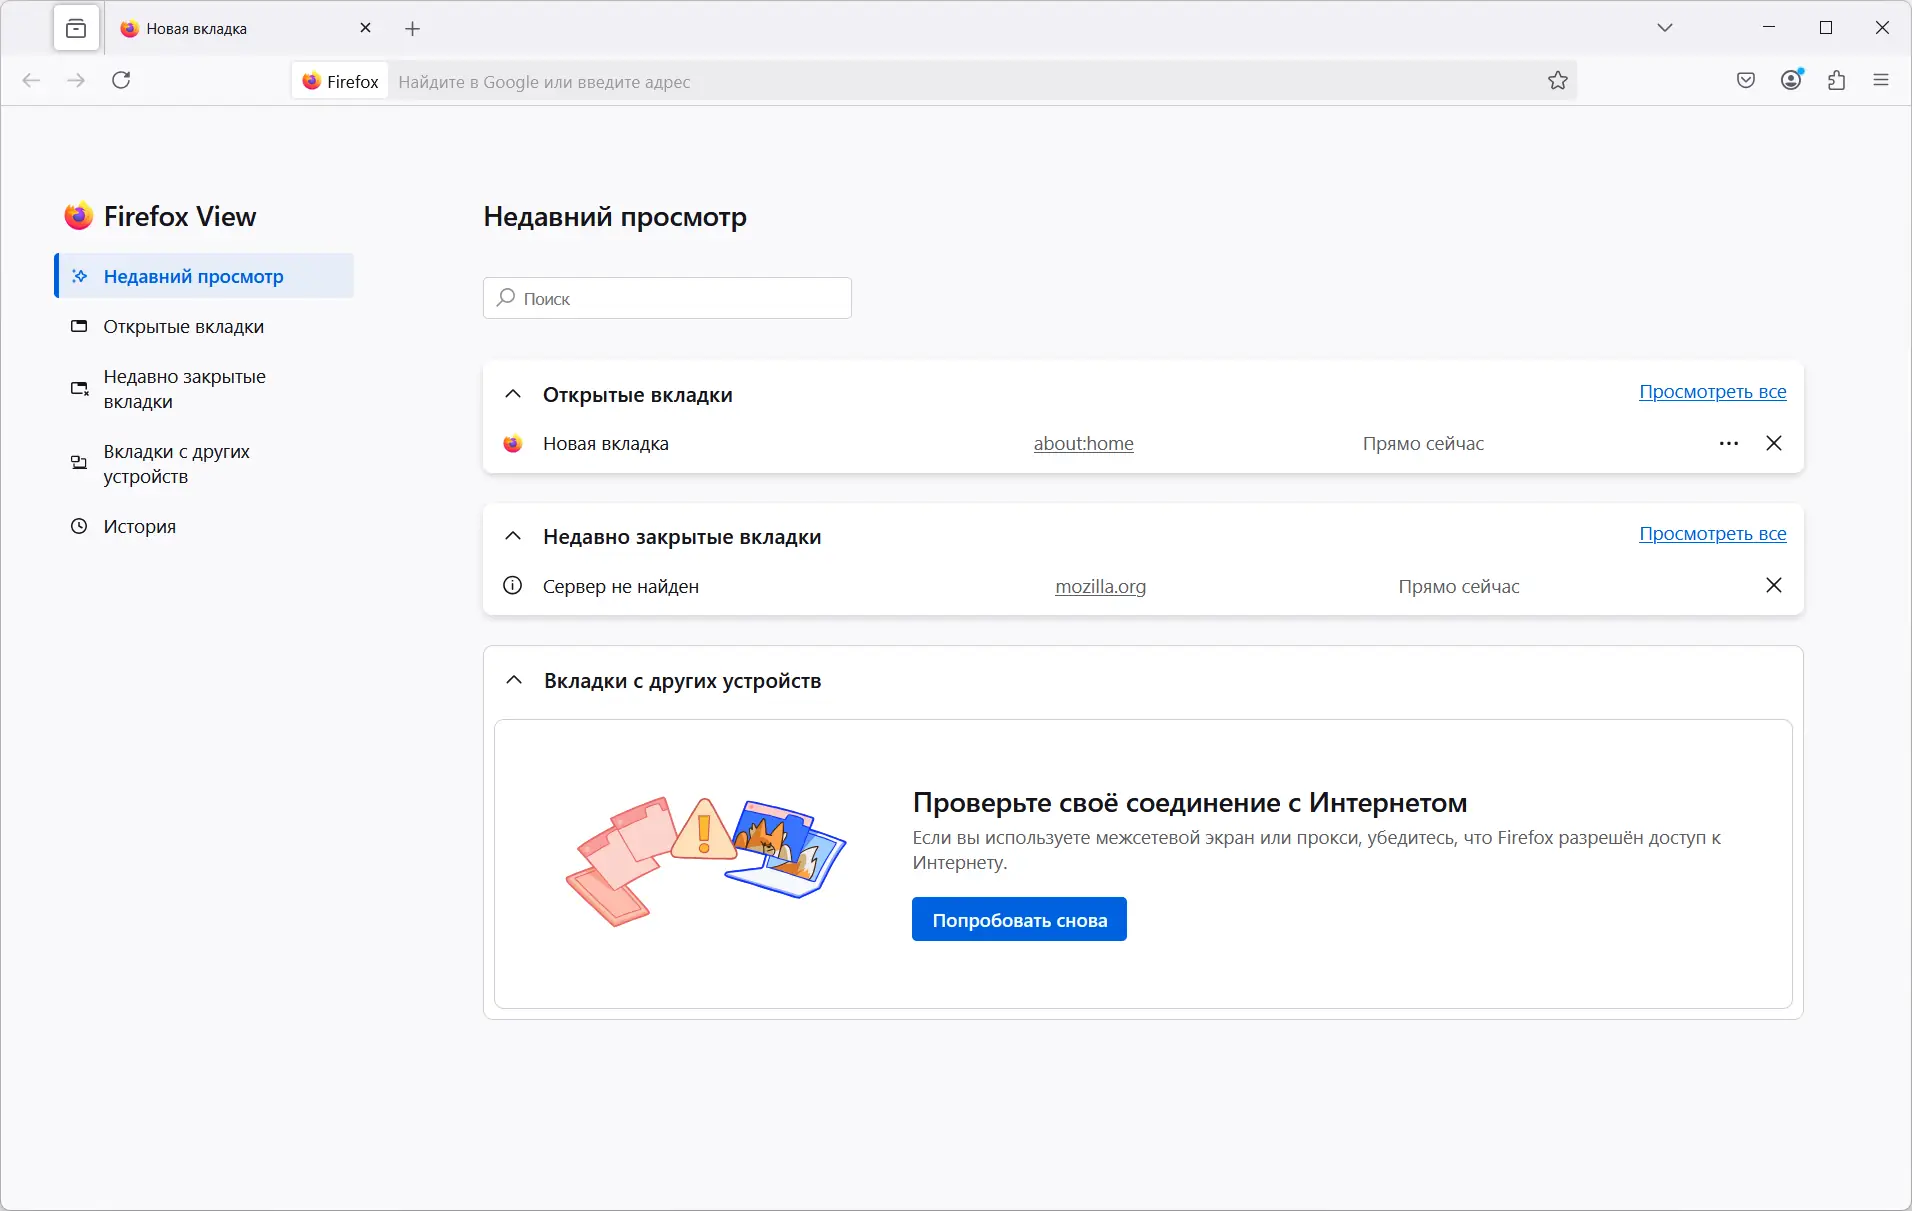
Task: Dismiss the Сервер не найден closed tab entry
Action: 1774,585
